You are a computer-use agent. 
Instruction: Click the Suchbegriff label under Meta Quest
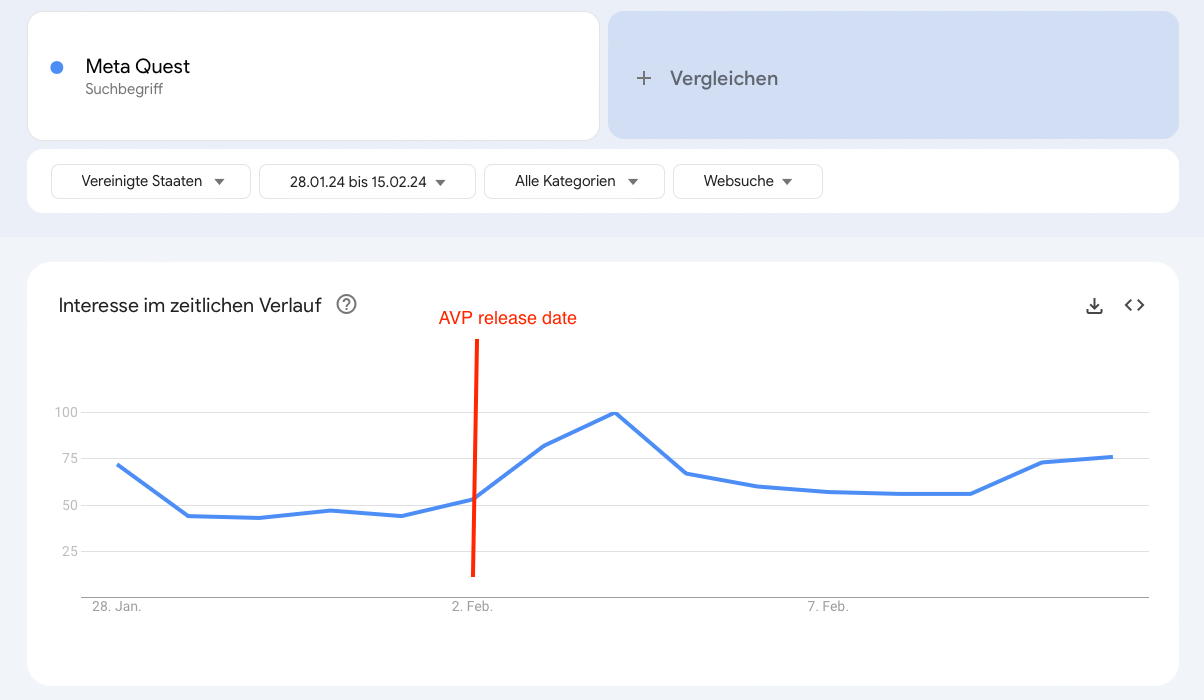click(x=124, y=89)
